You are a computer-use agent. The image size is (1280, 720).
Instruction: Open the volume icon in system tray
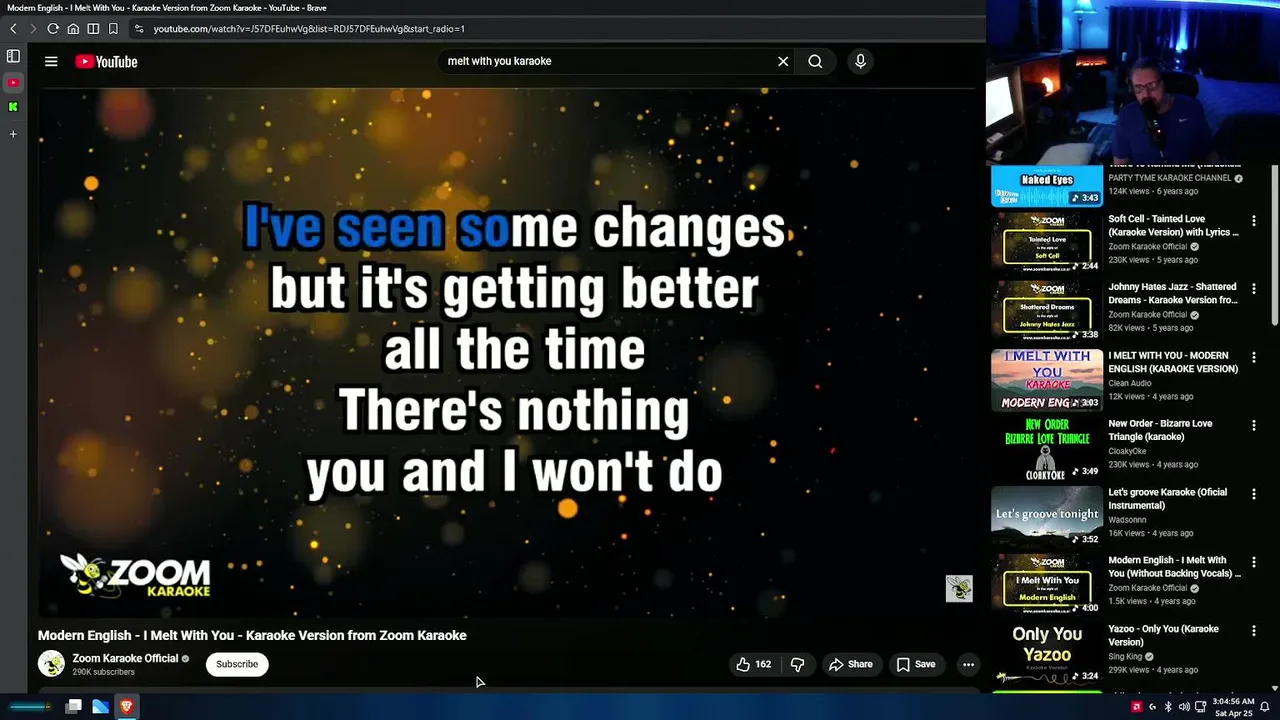[x=1184, y=707]
